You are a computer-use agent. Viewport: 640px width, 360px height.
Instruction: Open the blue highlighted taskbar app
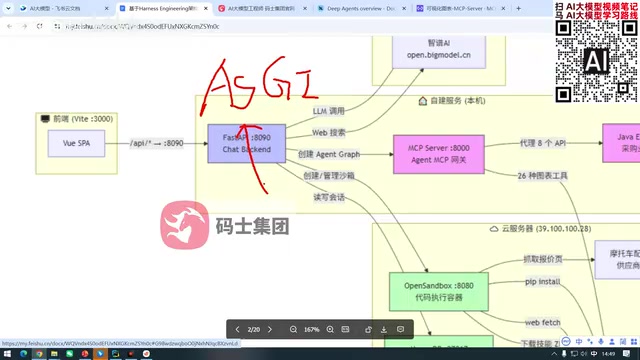(100, 353)
